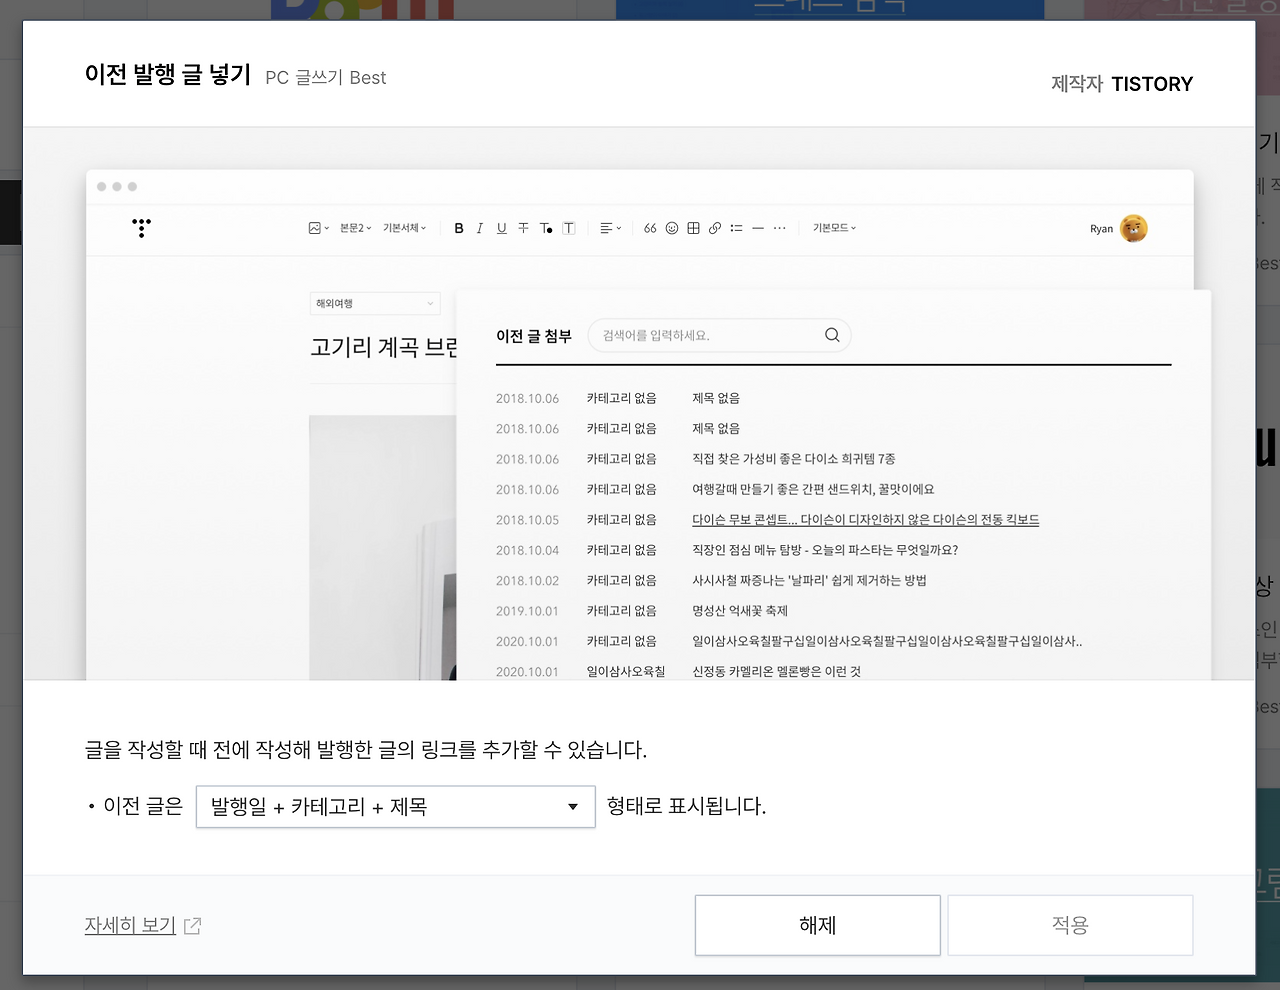Image resolution: width=1280 pixels, height=990 pixels.
Task: Open the 해외여행 category selector
Action: [x=374, y=303]
